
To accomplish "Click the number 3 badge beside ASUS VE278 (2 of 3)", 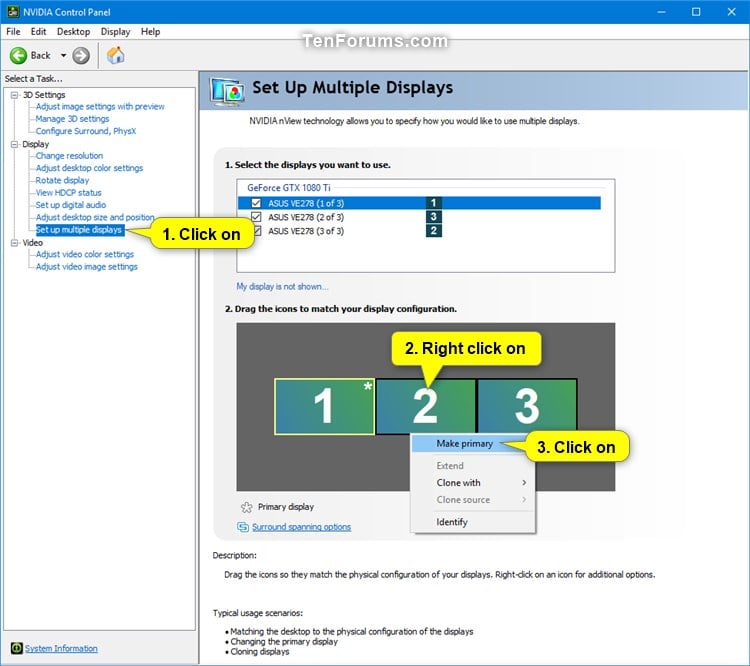I will (x=433, y=217).
